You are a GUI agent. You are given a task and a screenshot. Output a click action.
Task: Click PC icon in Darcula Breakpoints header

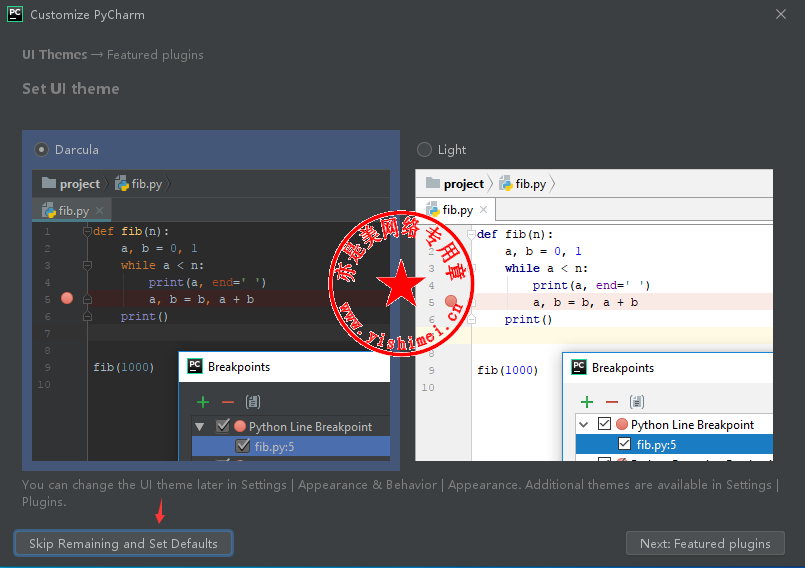pyautogui.click(x=195, y=366)
